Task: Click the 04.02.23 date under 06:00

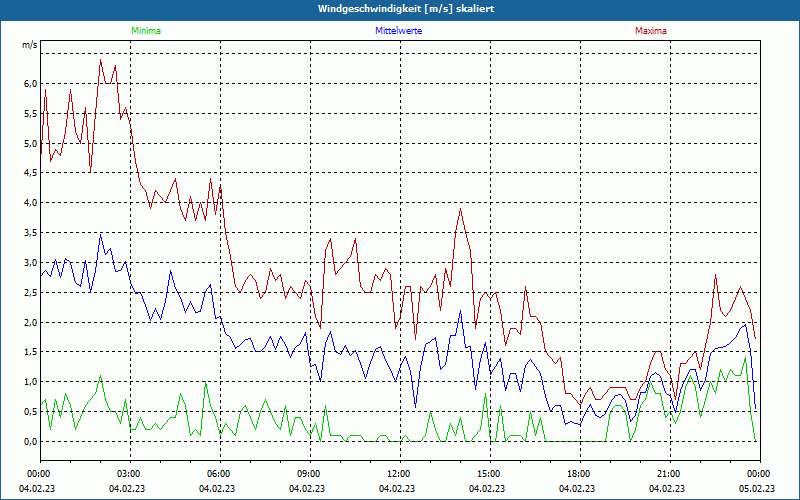Action: tap(217, 489)
